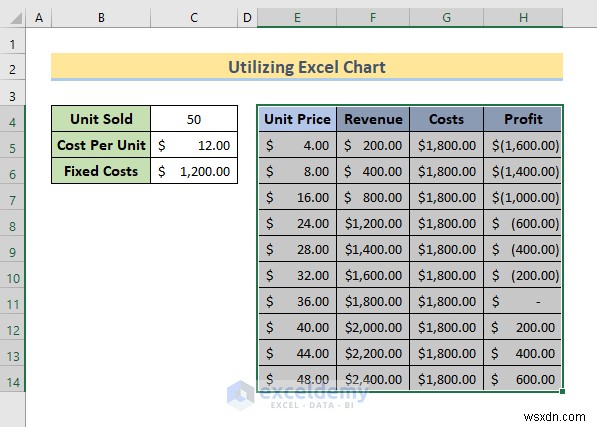Select column A header
The height and width of the screenshot is (427, 597).
point(38,18)
